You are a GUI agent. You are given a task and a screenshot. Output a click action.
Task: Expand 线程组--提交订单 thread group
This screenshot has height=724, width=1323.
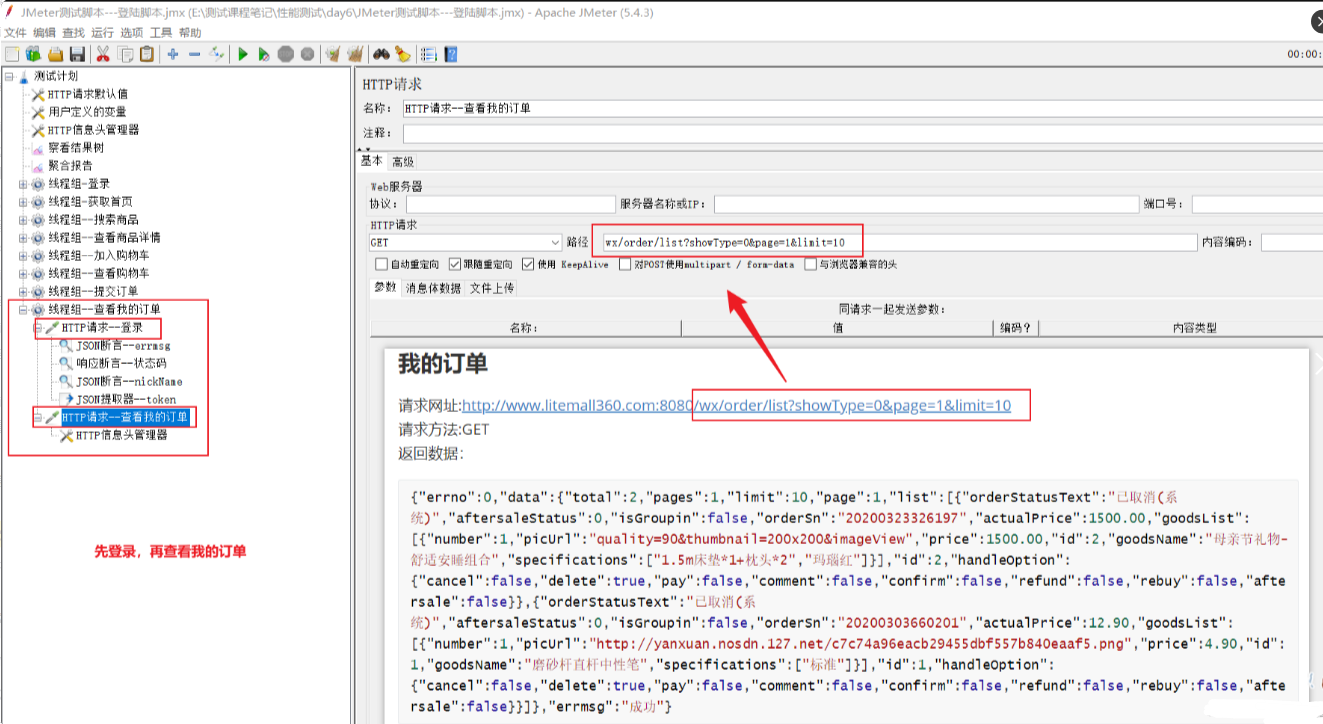(x=23, y=292)
